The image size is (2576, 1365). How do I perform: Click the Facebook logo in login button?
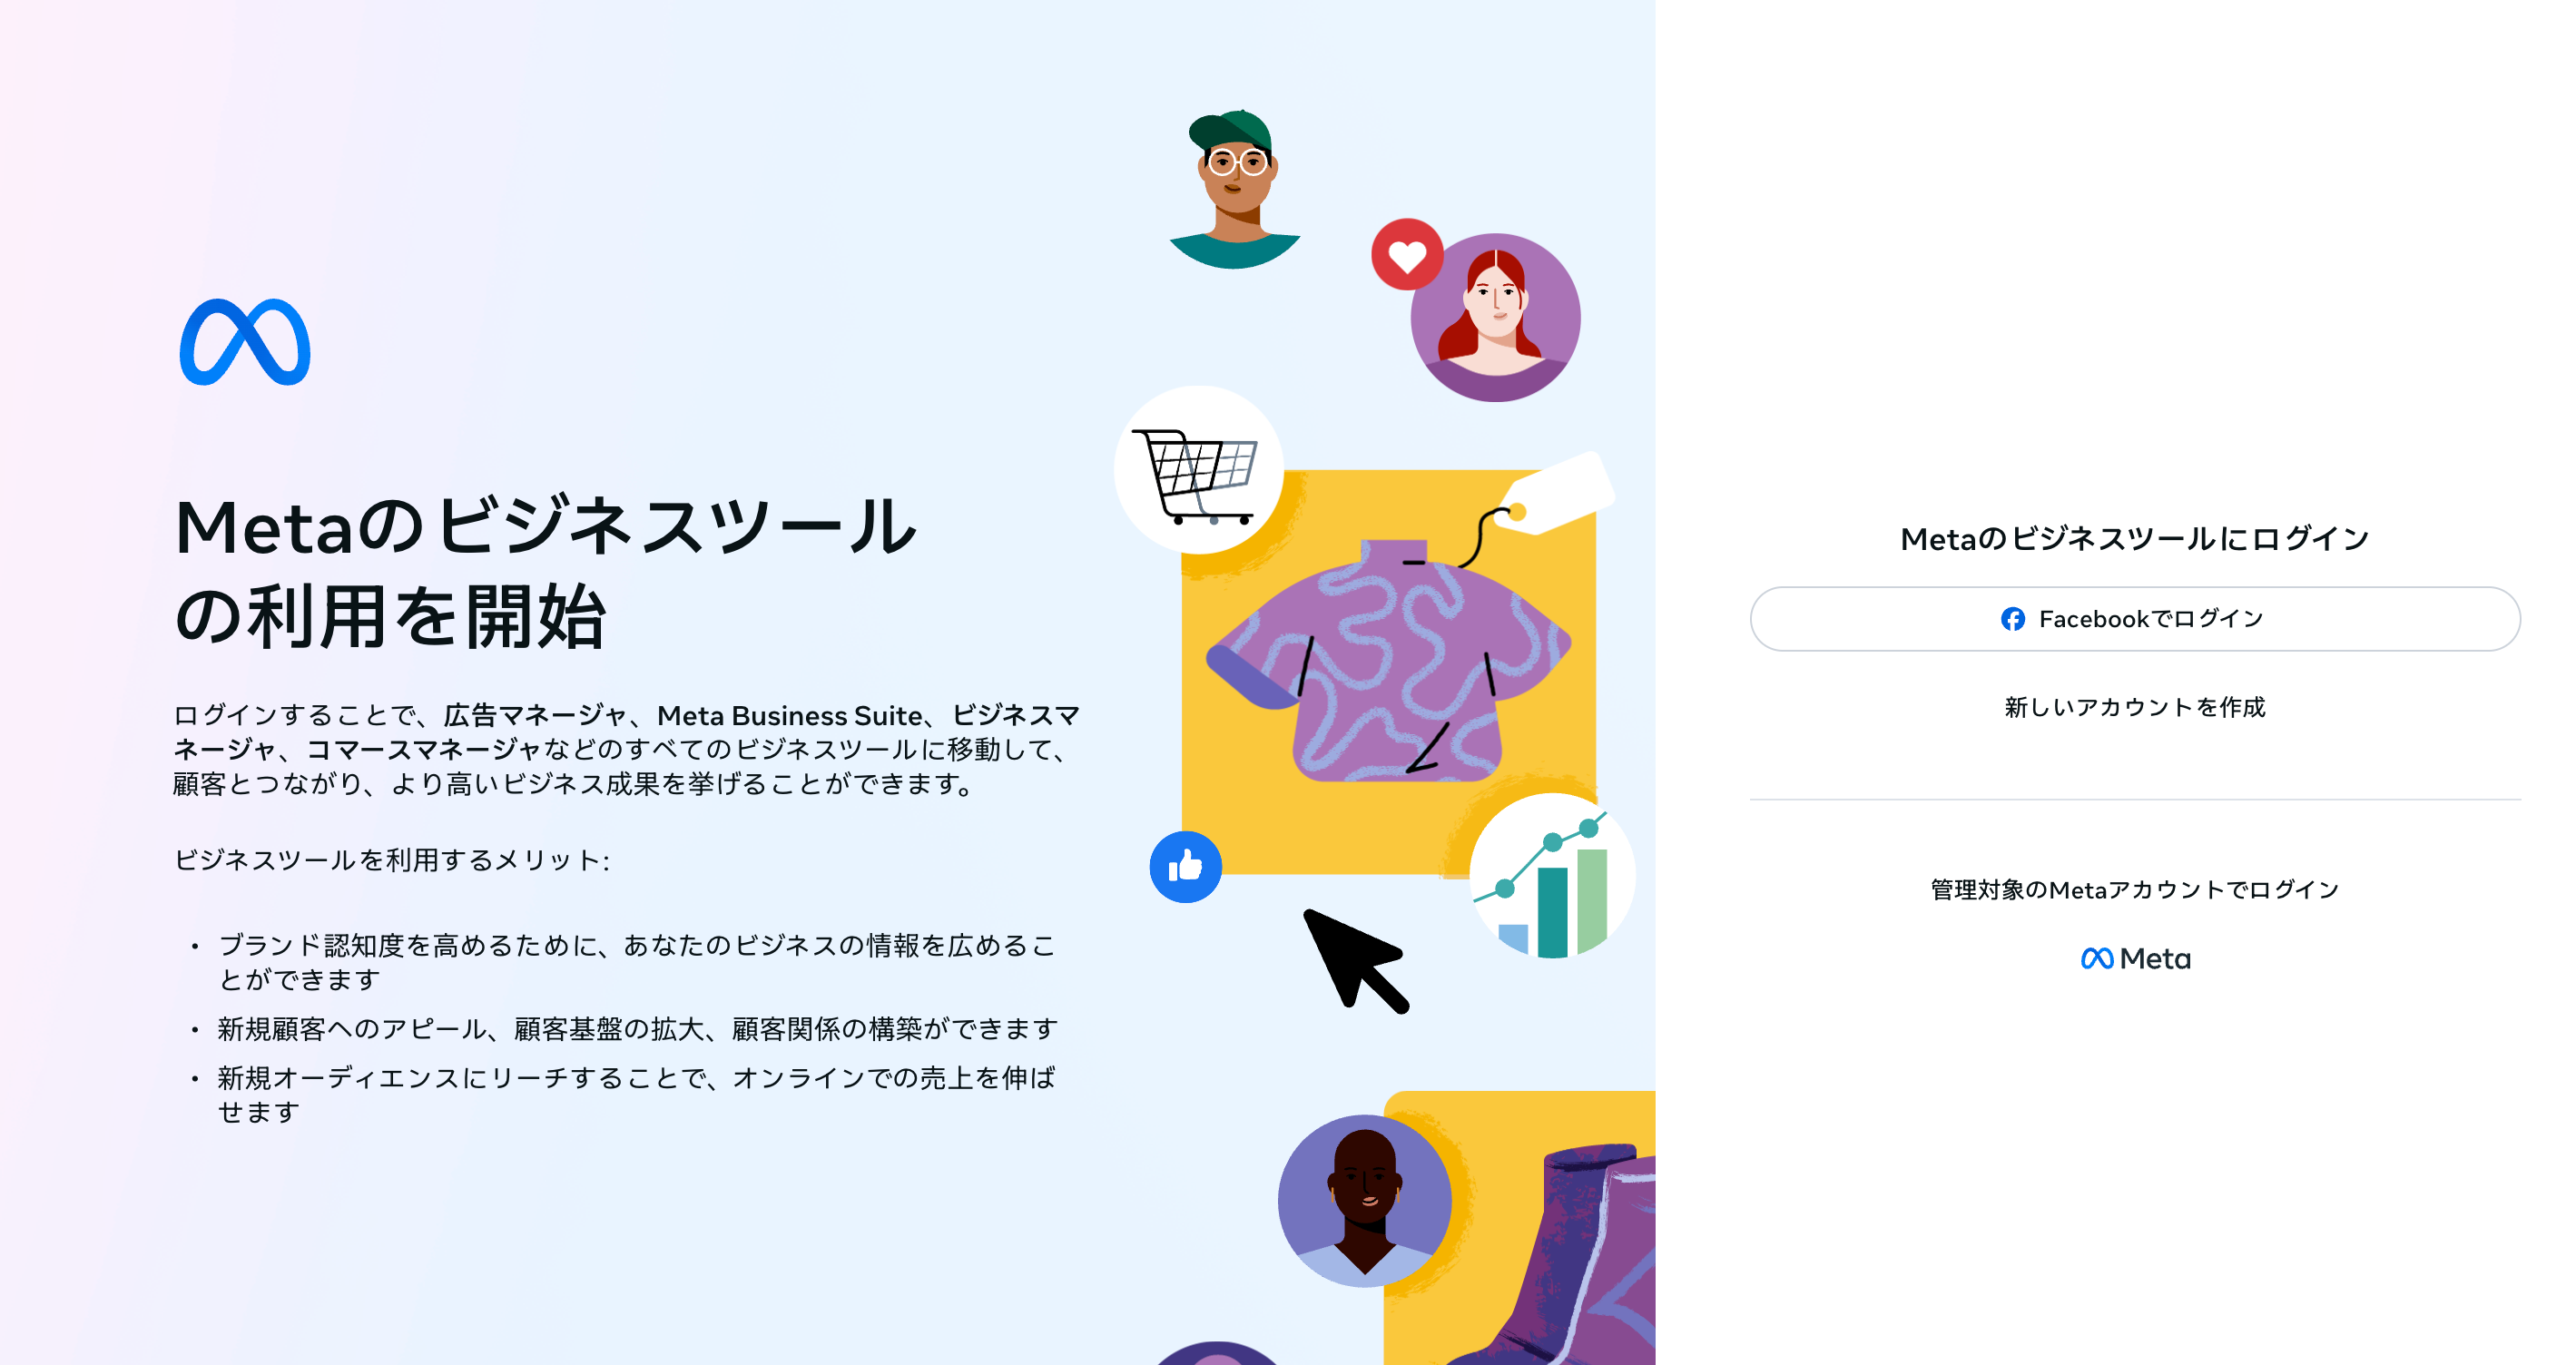coord(2012,619)
